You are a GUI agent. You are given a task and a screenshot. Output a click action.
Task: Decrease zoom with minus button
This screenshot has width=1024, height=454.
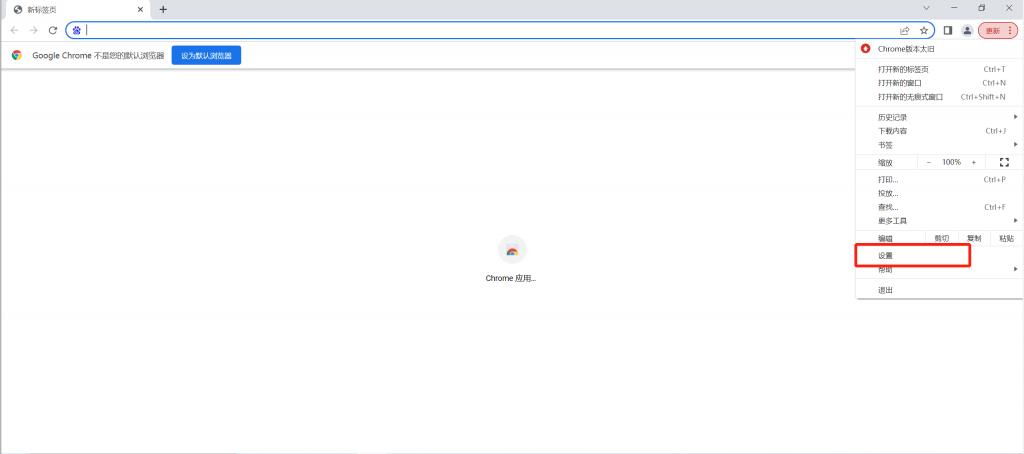(x=929, y=162)
